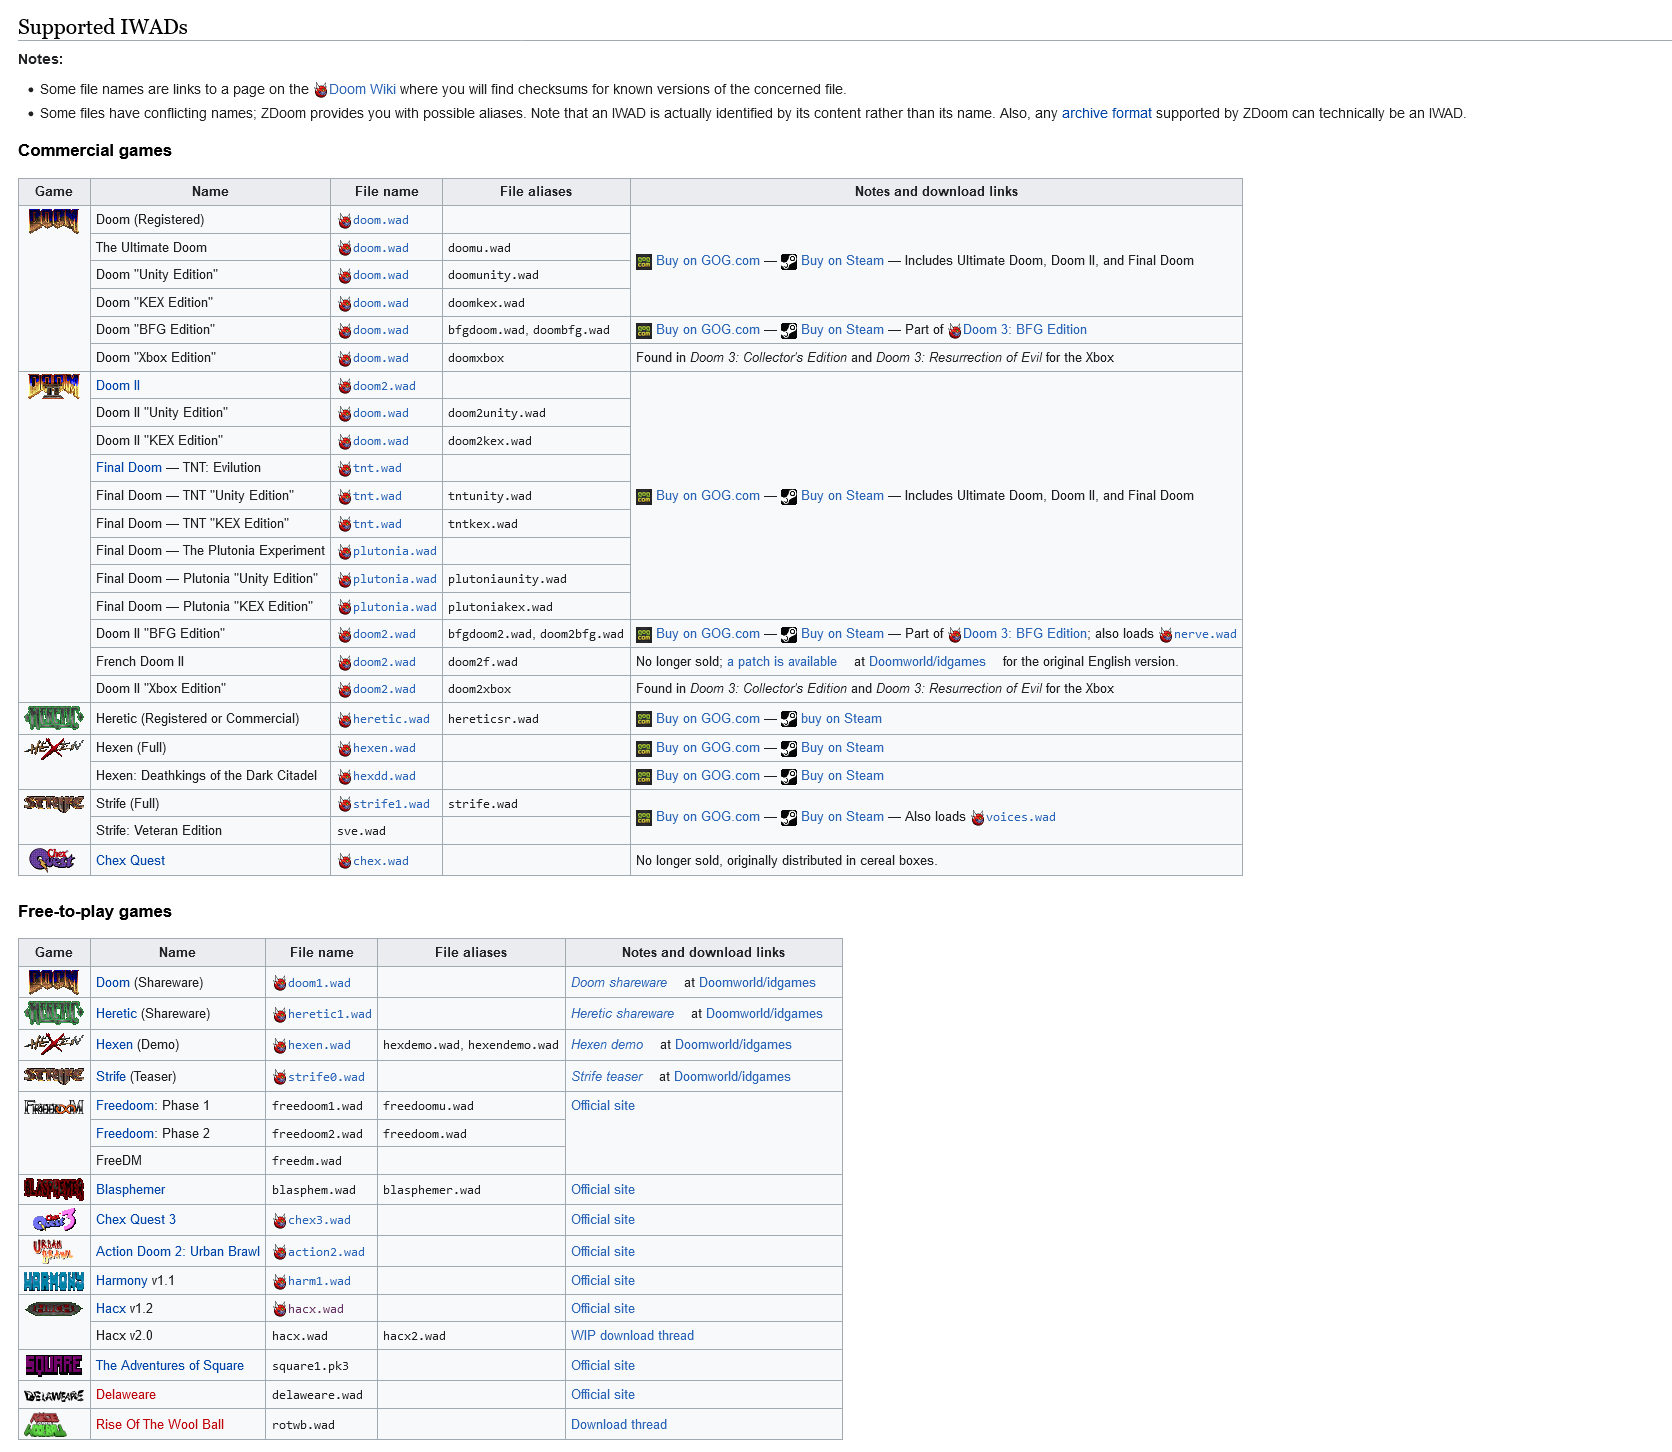Open the voices.wad link
Image resolution: width=1672 pixels, height=1452 pixels.
1020,817
